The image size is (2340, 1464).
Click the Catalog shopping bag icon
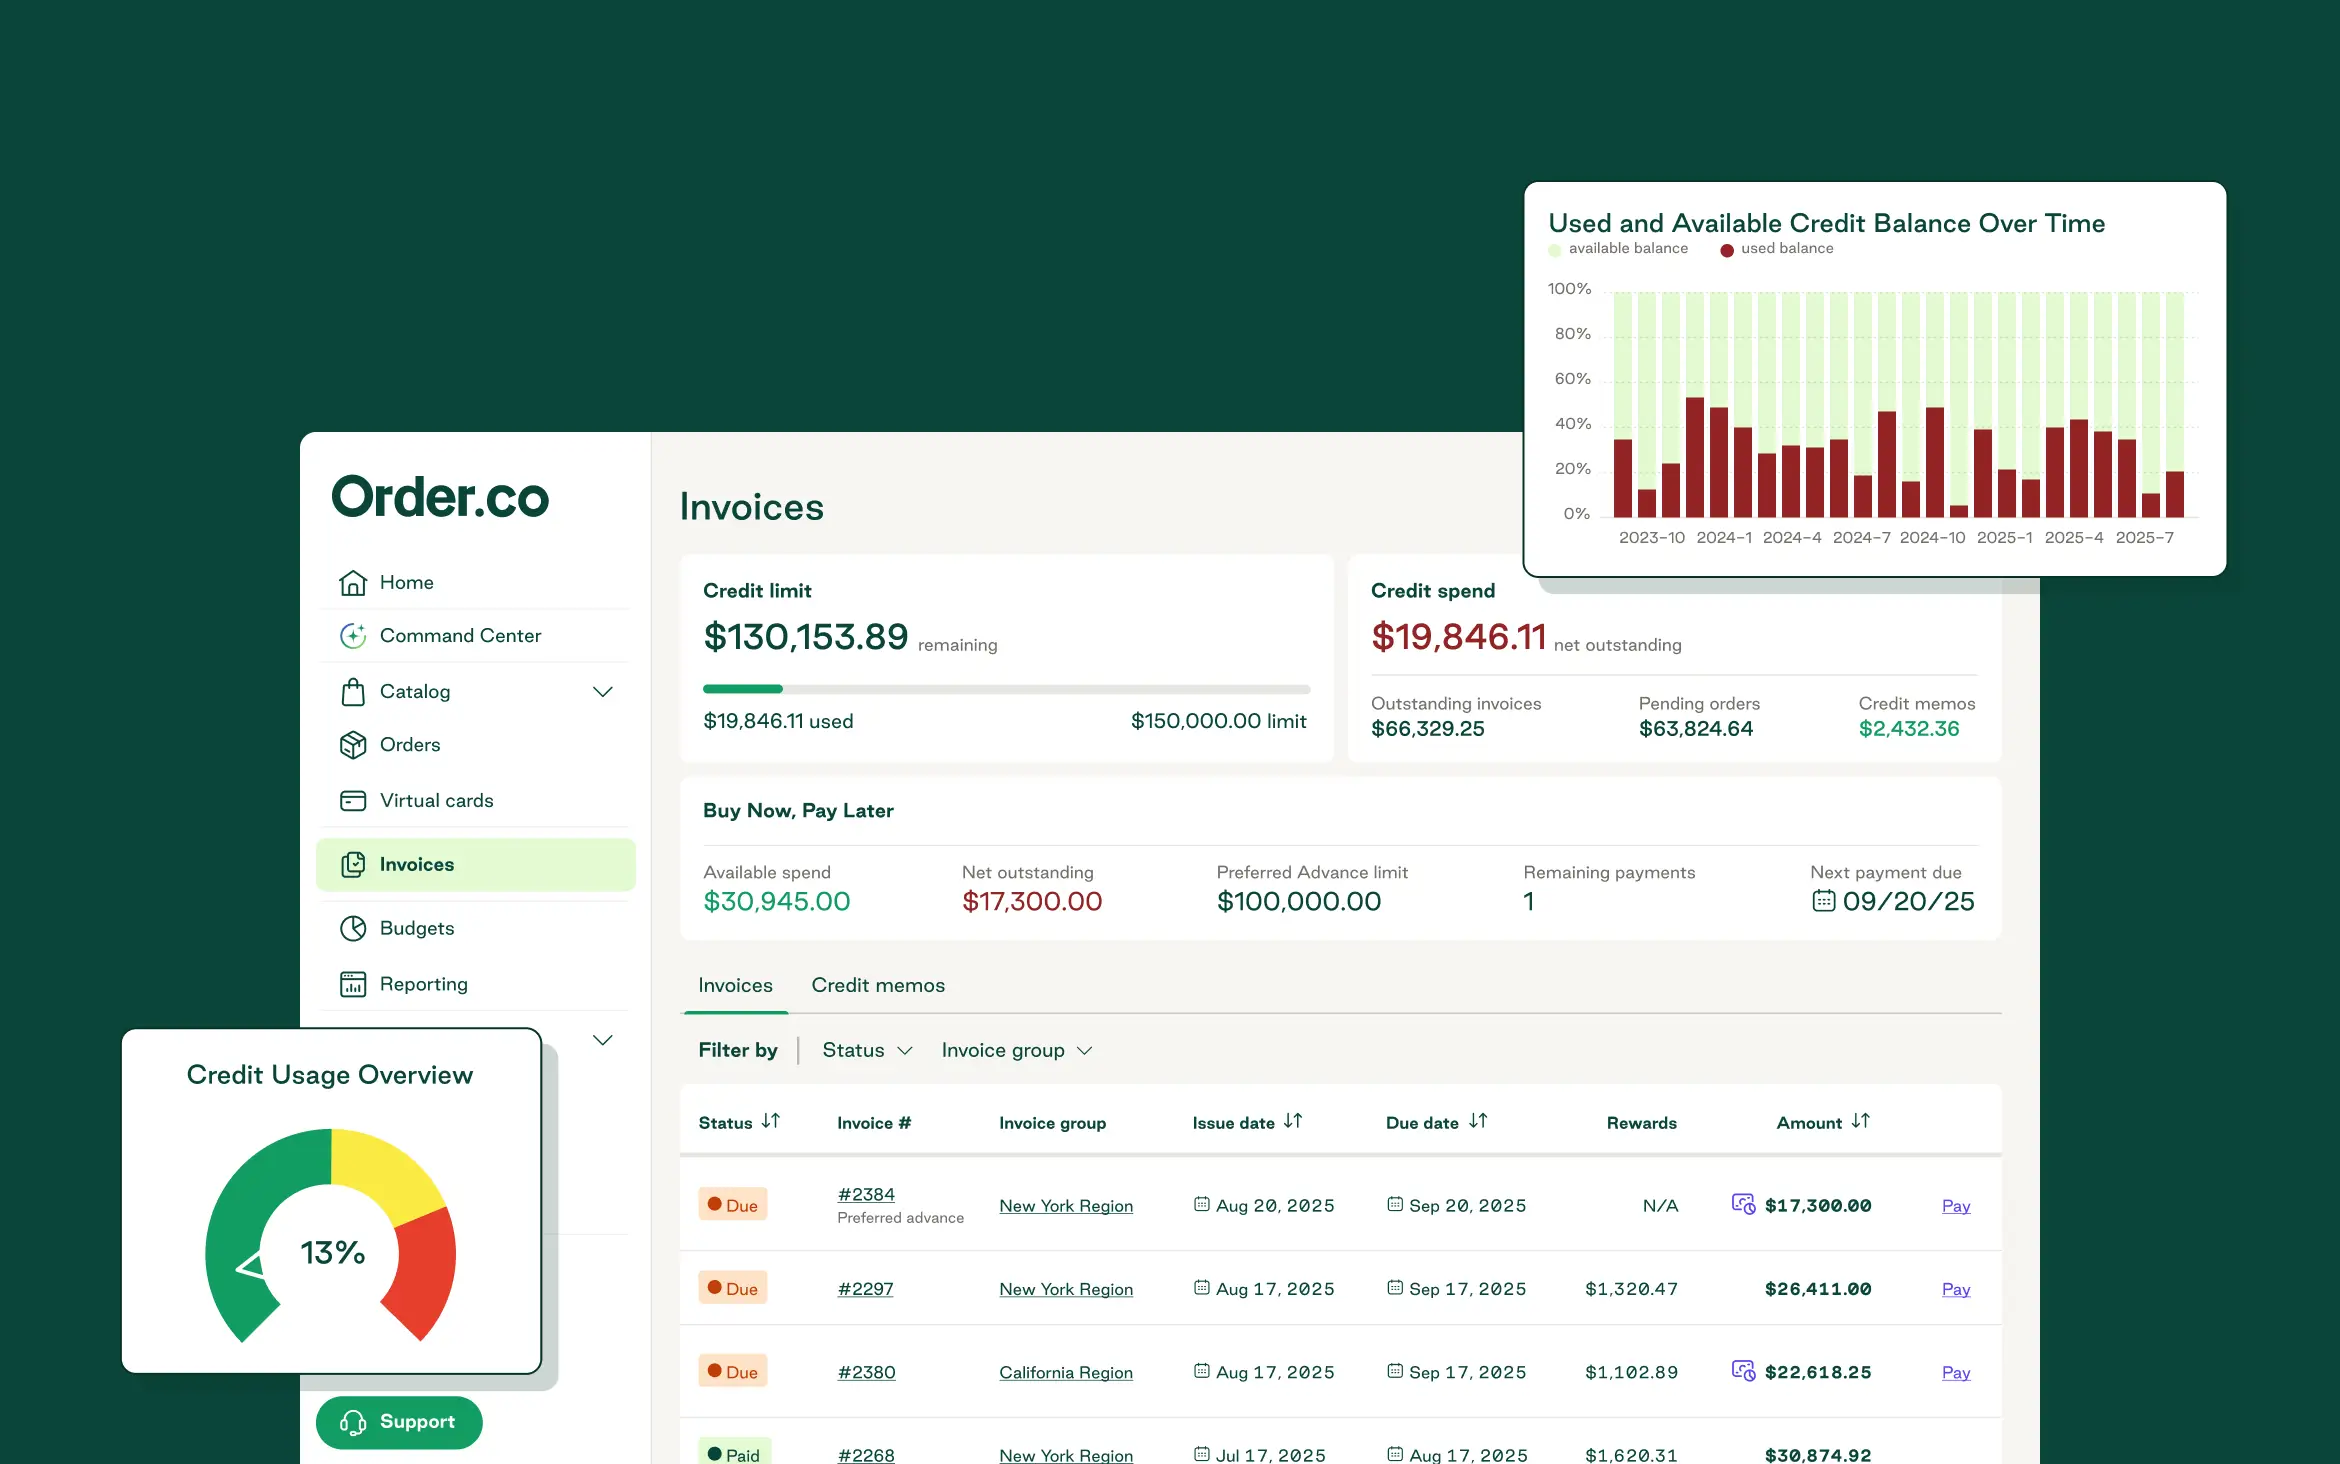[x=352, y=692]
